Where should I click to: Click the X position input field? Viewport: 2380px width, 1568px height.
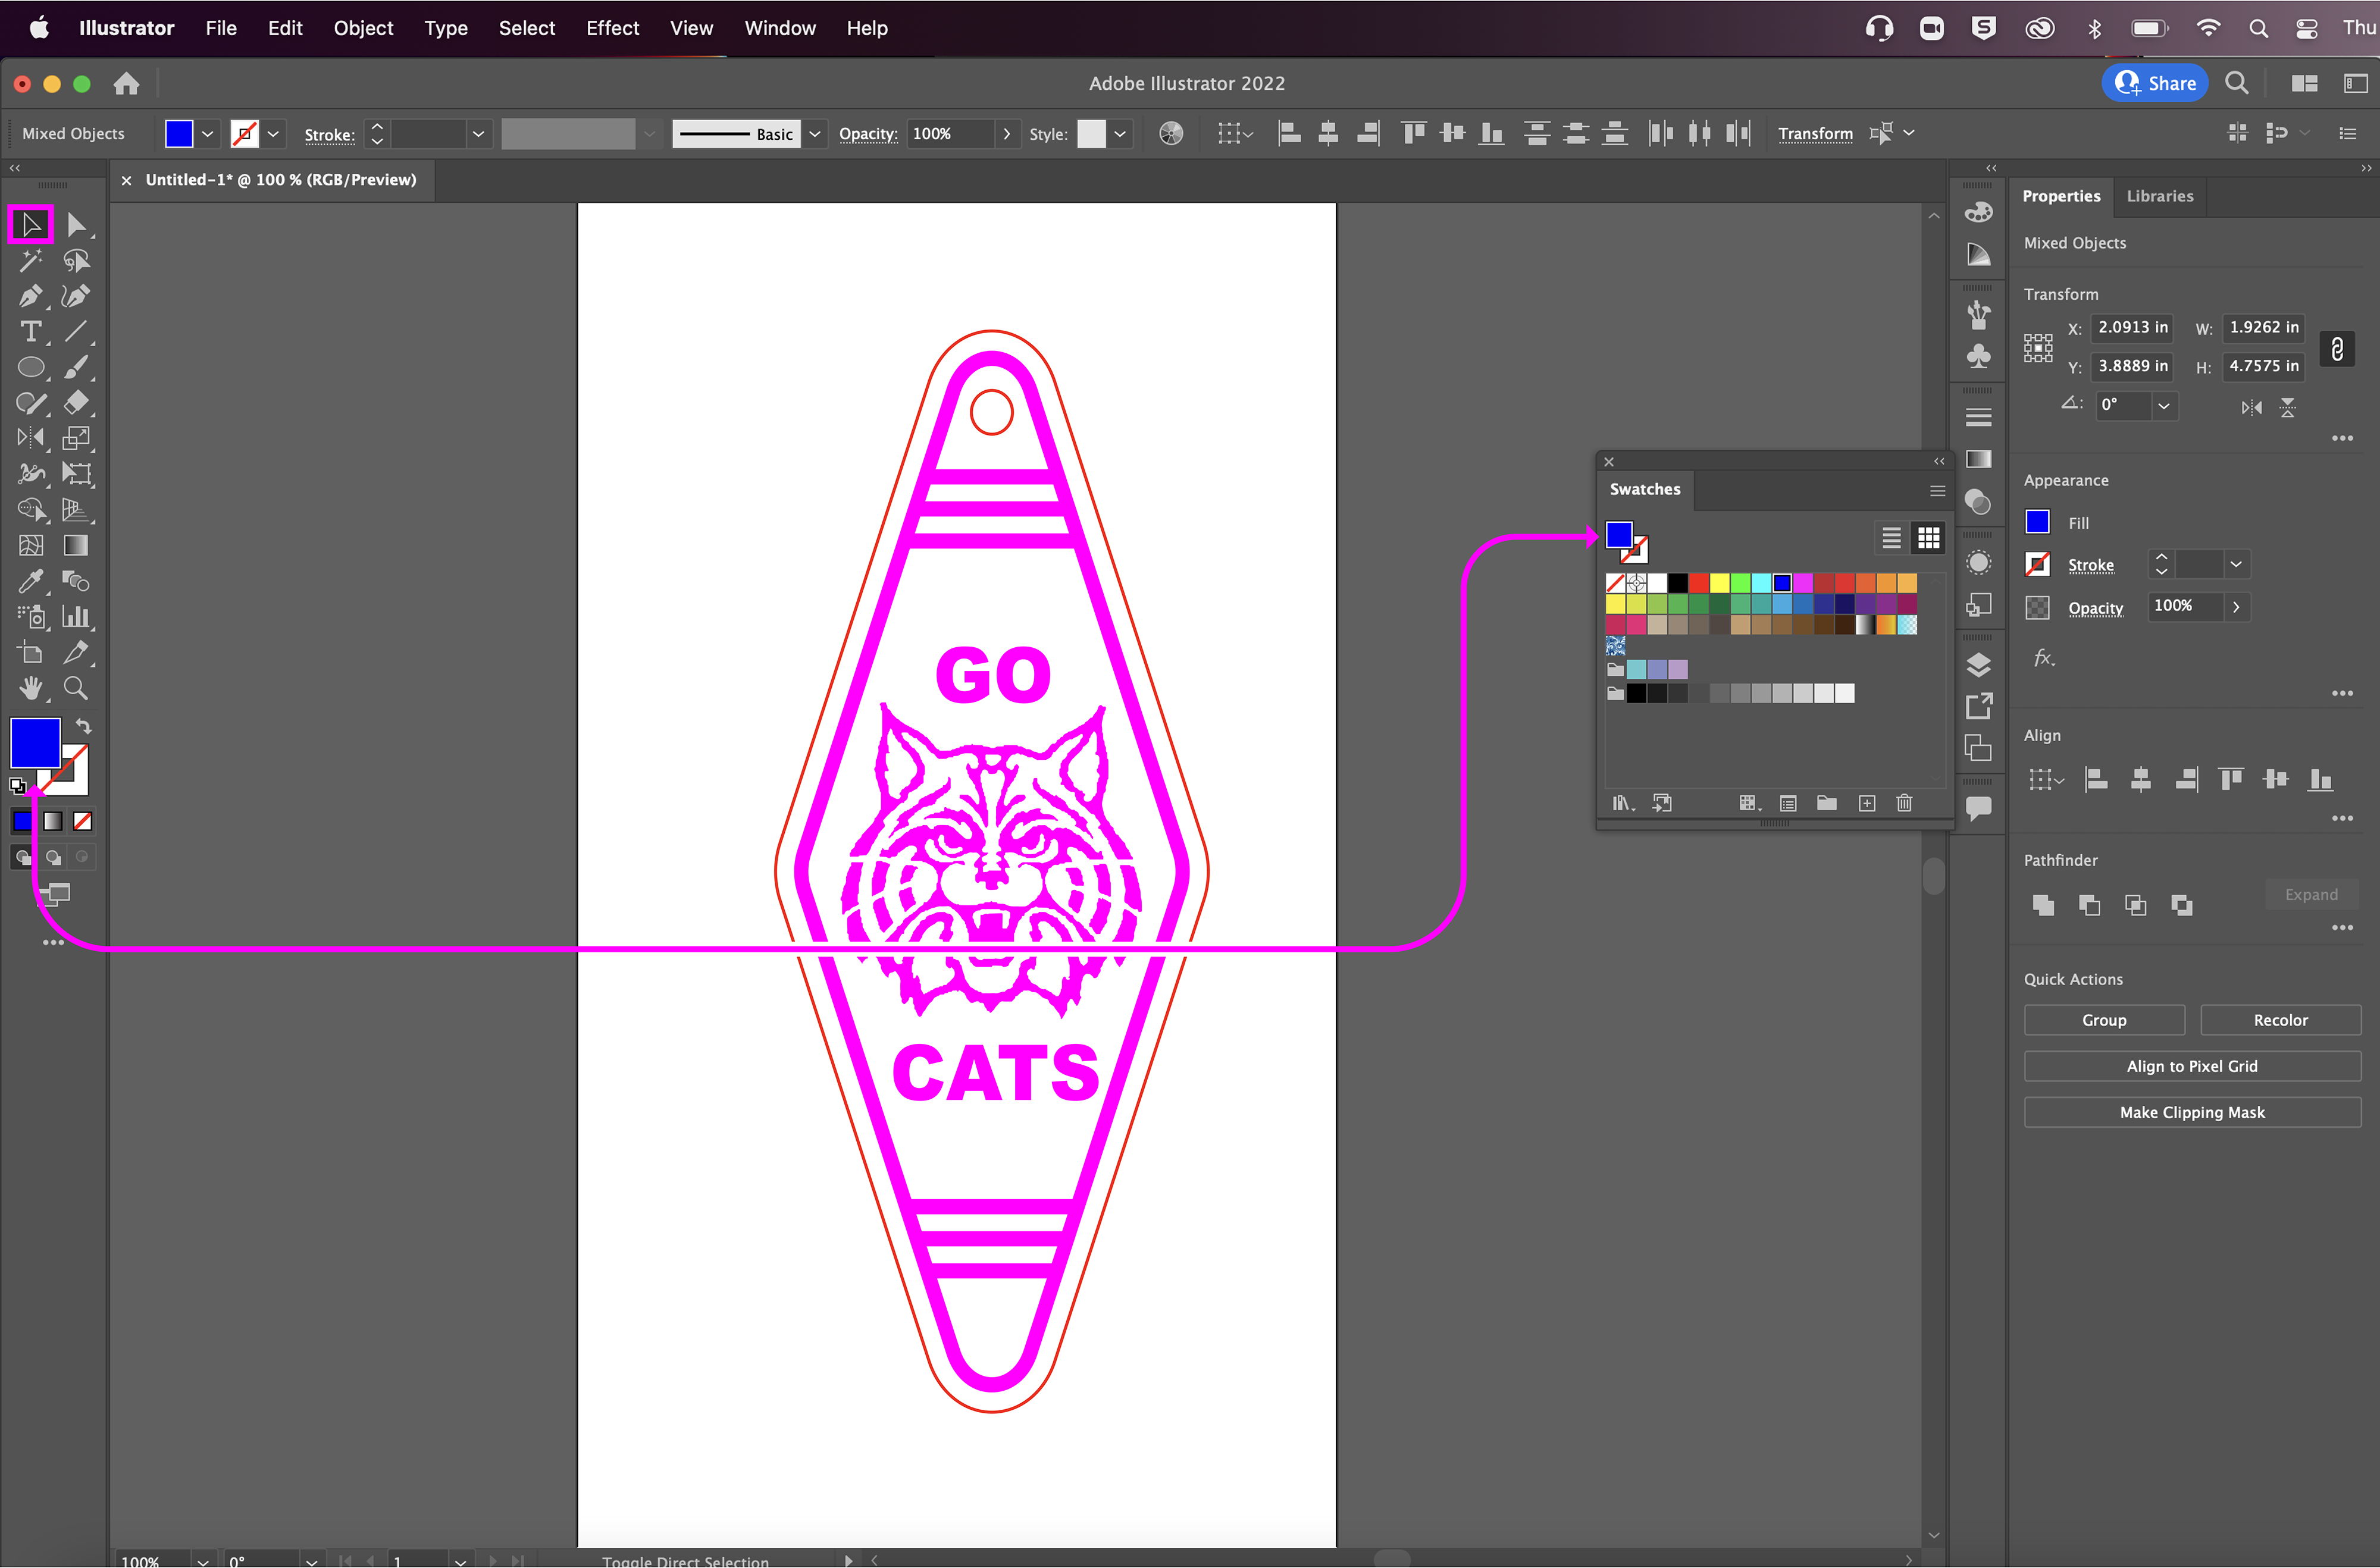coord(2132,328)
